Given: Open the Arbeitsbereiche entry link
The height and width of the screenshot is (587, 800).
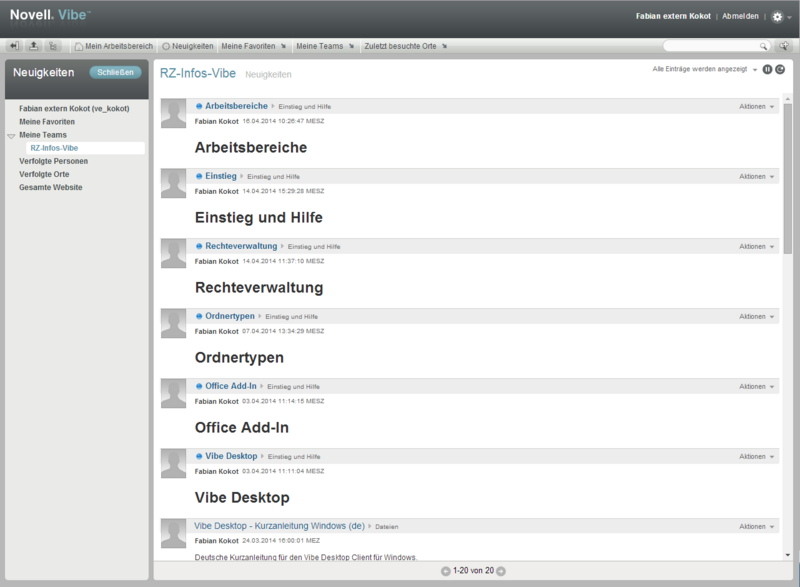Looking at the screenshot, I should pos(236,106).
